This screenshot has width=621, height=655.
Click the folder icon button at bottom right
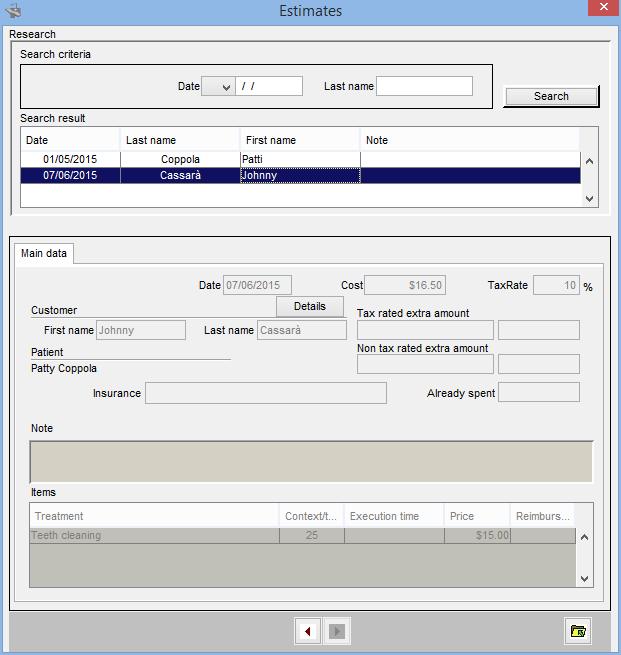click(x=577, y=631)
